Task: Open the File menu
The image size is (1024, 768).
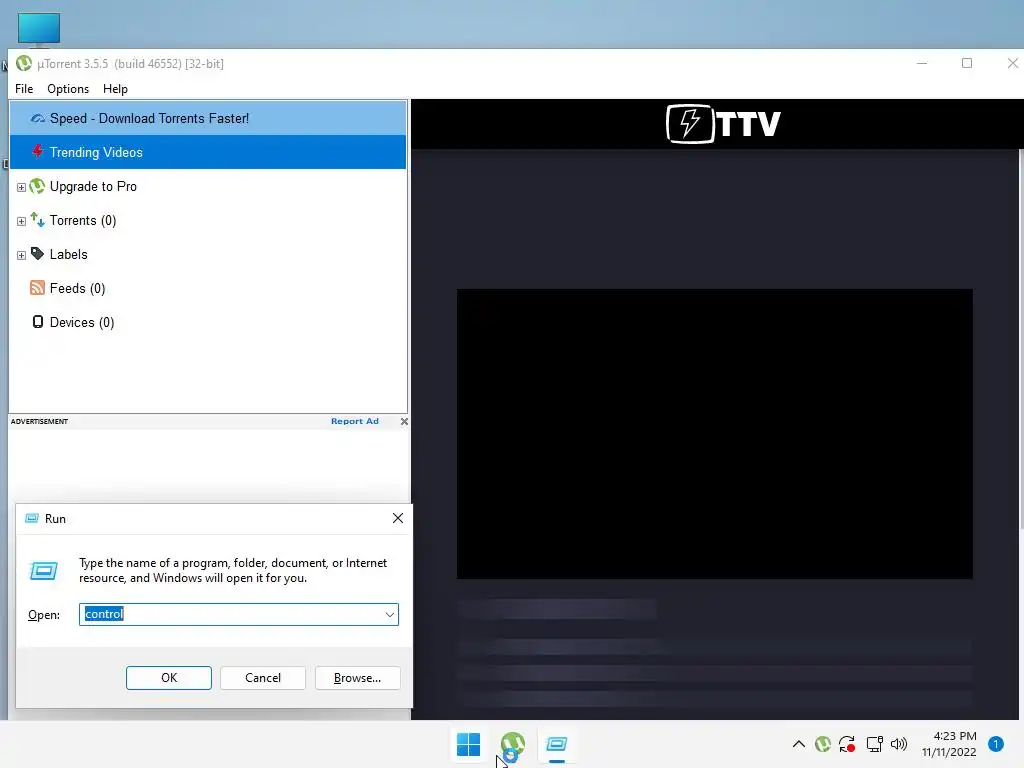Action: [x=24, y=89]
